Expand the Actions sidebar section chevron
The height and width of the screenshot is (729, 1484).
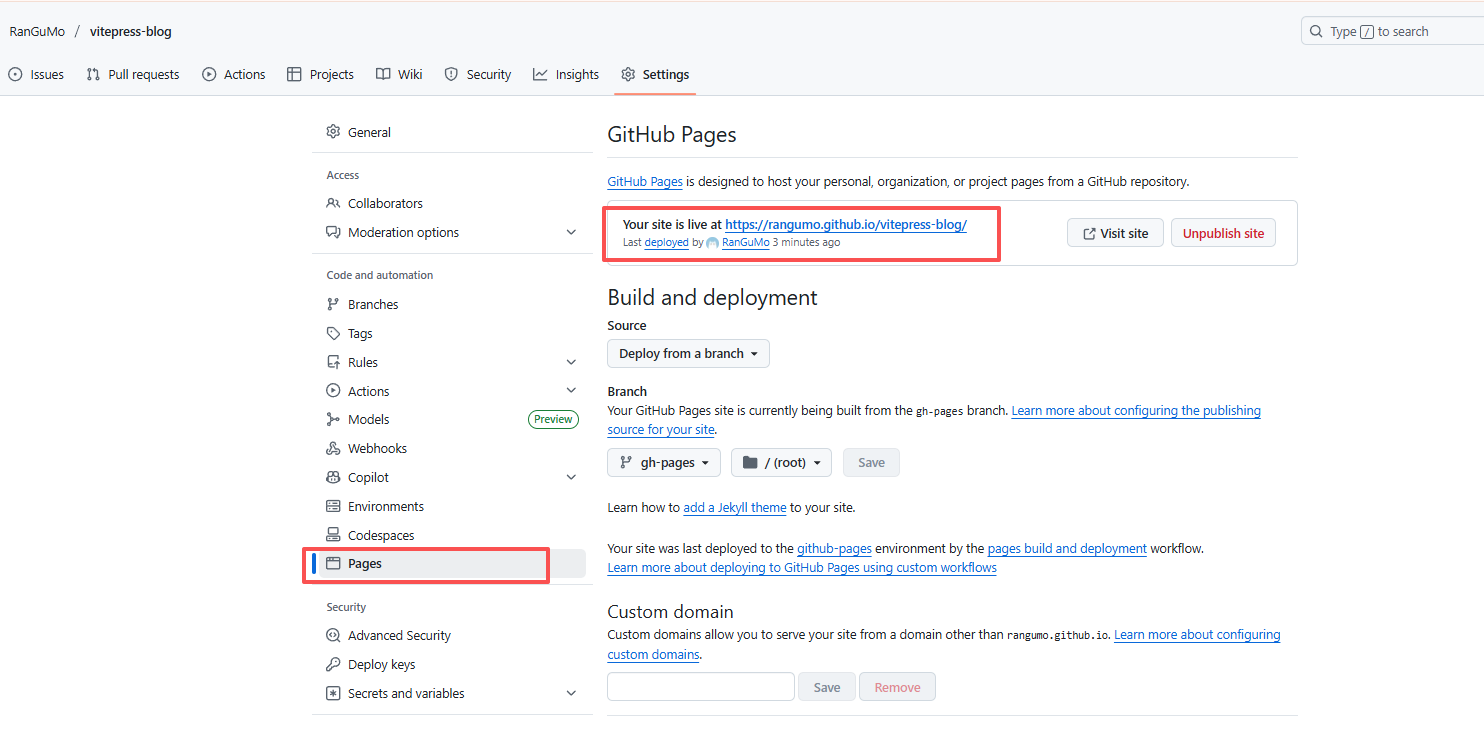571,391
